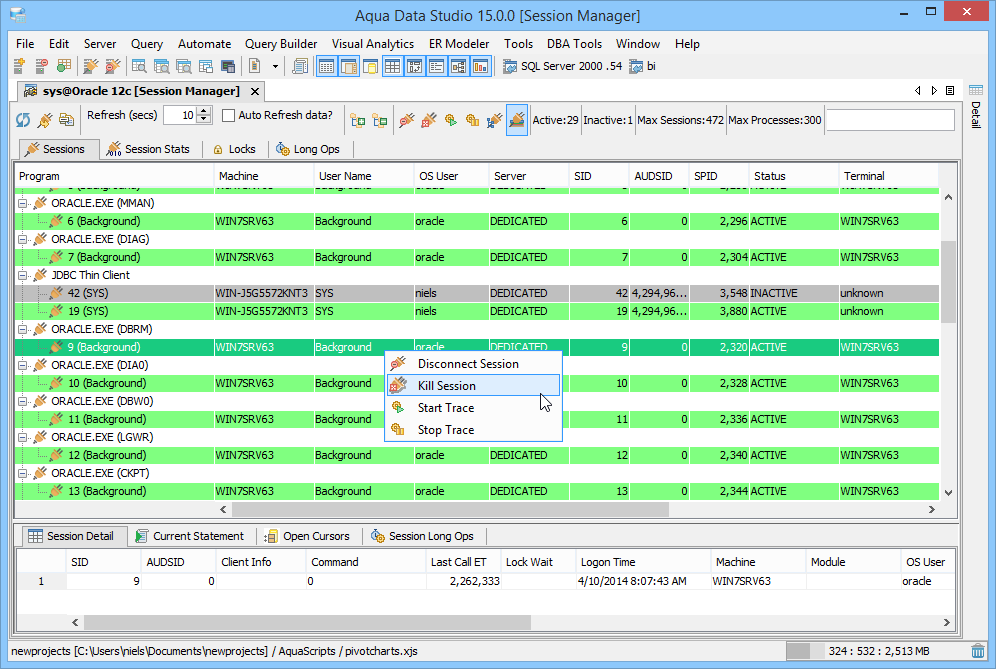Click the bi connection button
The image size is (996, 669).
(643, 66)
